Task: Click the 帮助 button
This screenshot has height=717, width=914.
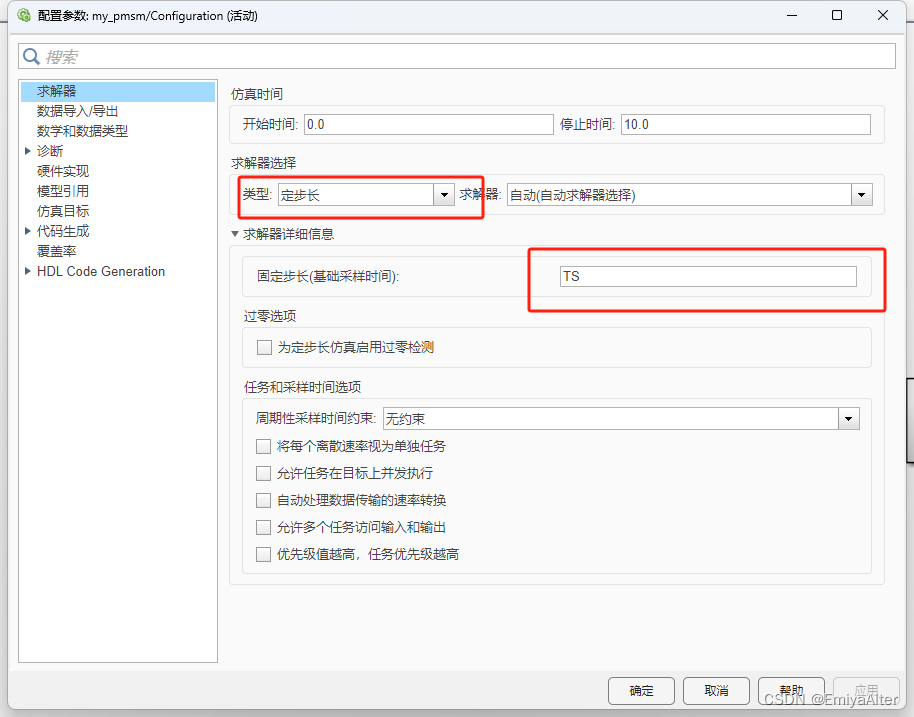Action: [791, 690]
